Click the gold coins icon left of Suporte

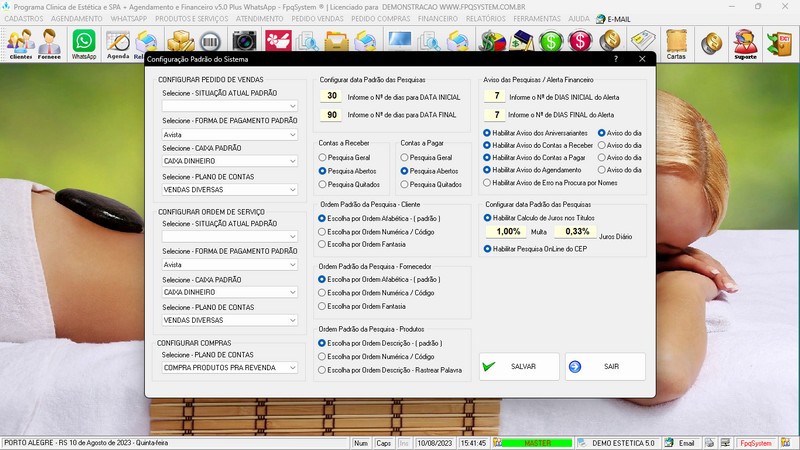tap(711, 43)
